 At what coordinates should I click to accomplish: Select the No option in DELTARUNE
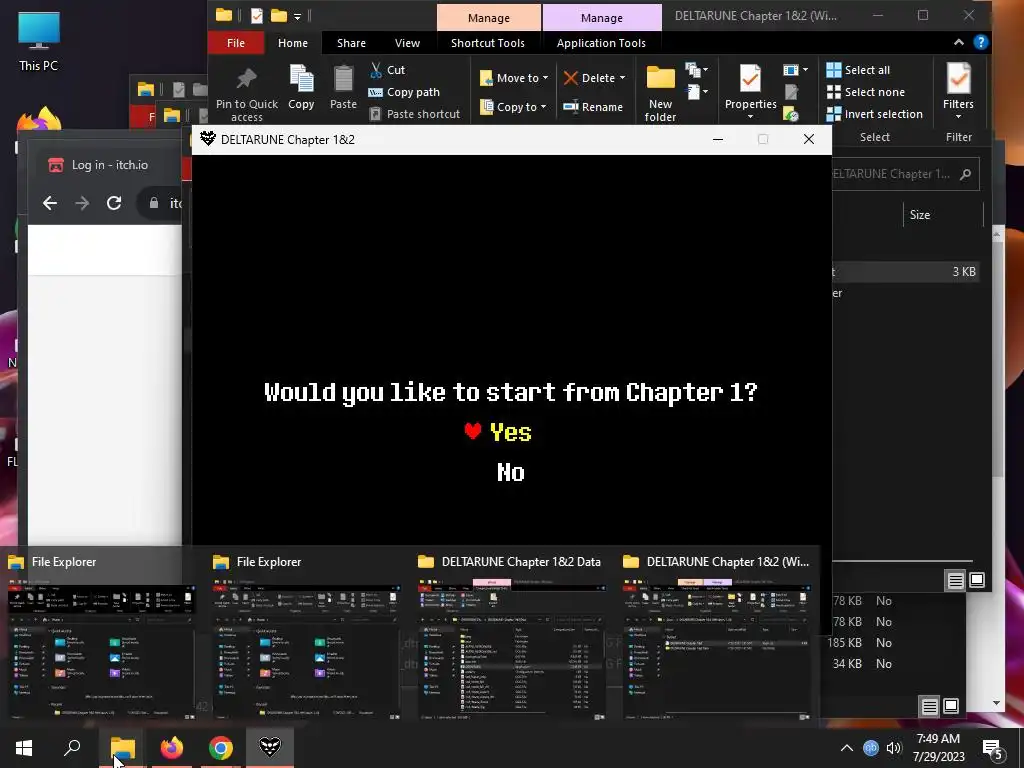point(511,472)
